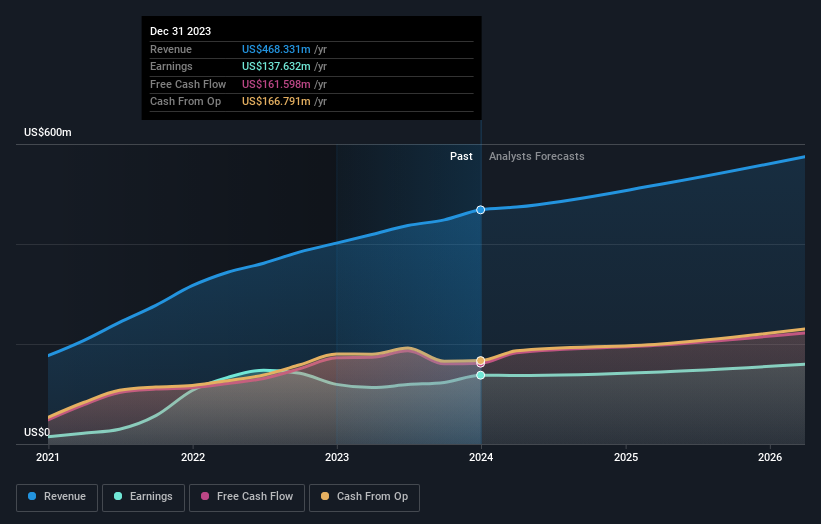821x524 pixels.
Task: Click the Earnings value US$137.632m
Action: click(x=276, y=66)
